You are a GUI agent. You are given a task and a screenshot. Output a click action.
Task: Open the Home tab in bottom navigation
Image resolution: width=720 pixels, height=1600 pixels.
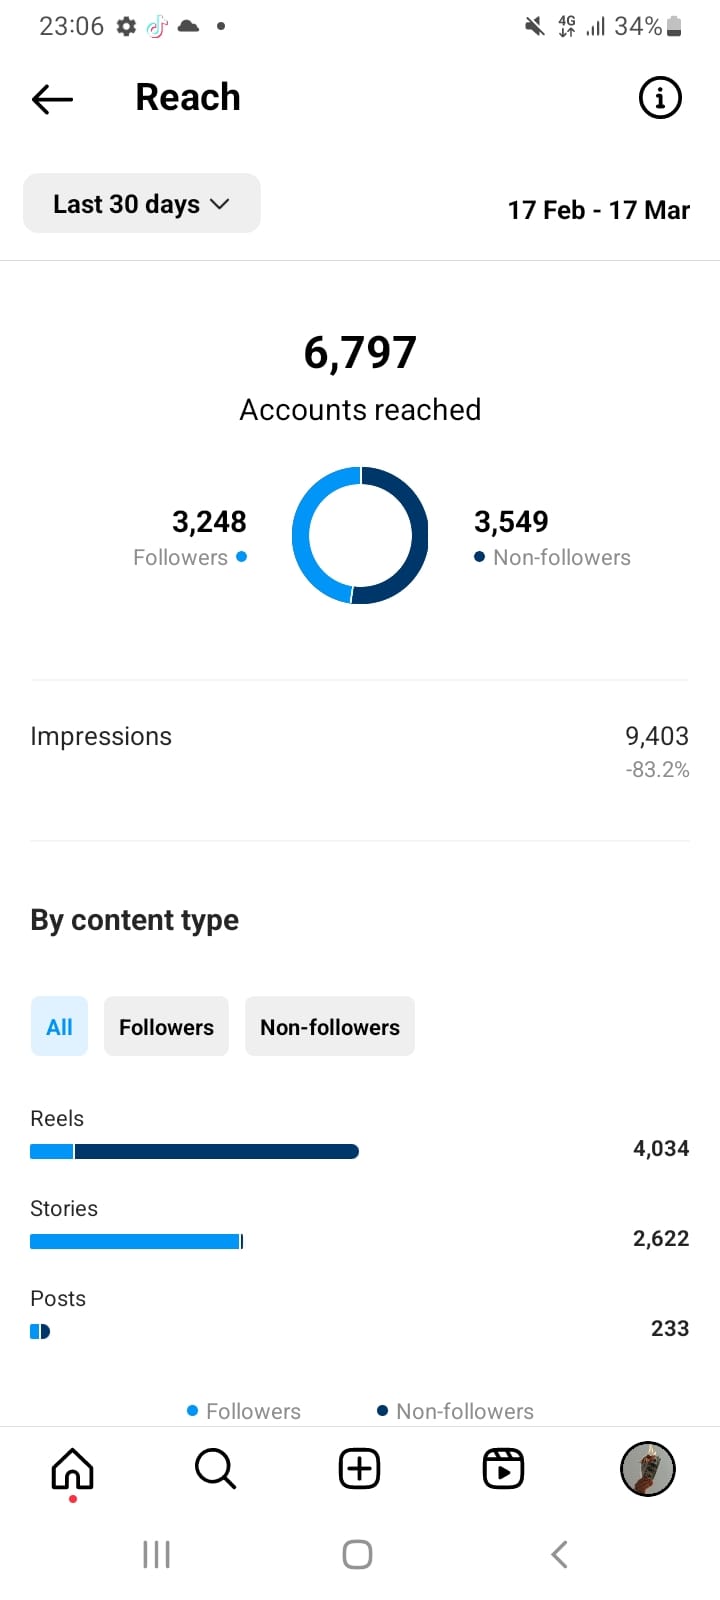(72, 1469)
